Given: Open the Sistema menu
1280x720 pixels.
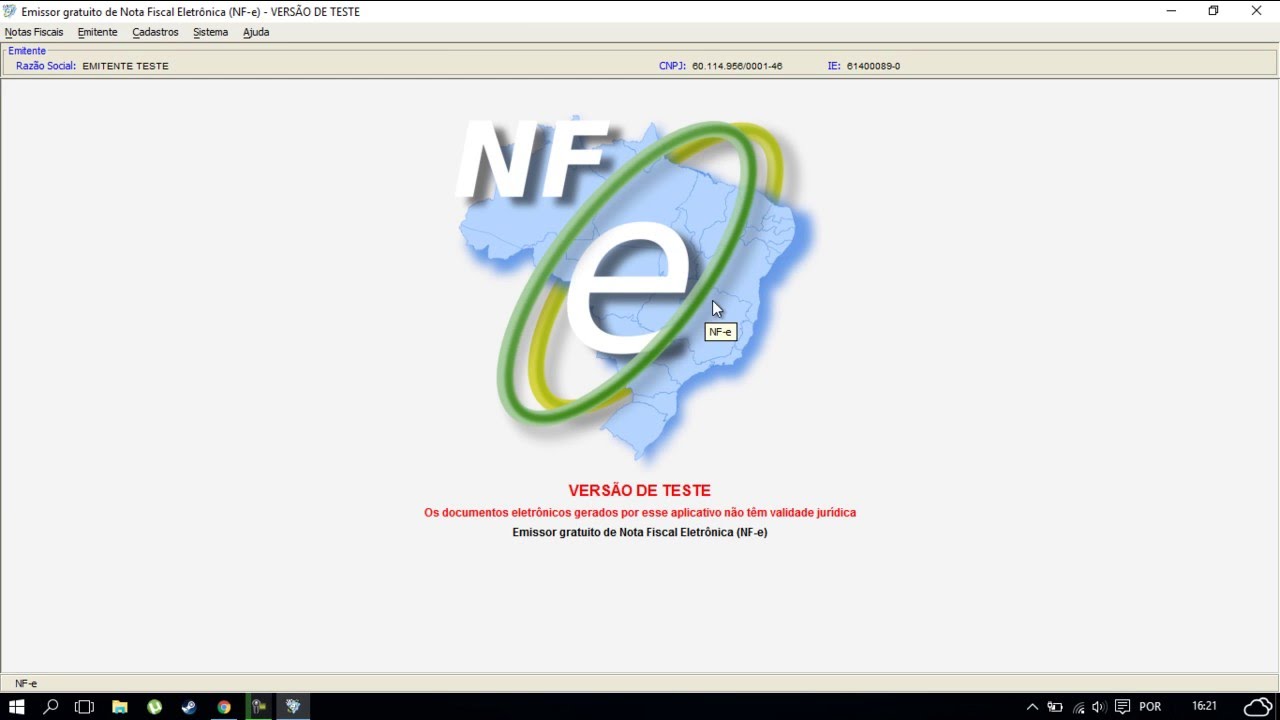Looking at the screenshot, I should (x=210, y=32).
